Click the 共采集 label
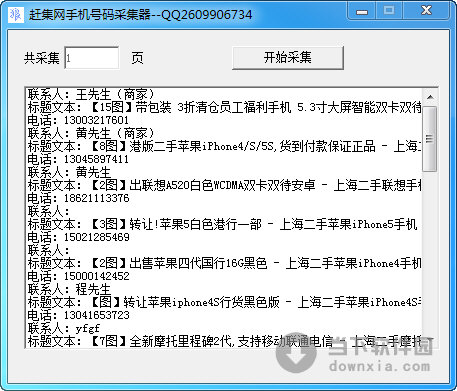Viewport: 457px width, 391px height. click(42, 58)
